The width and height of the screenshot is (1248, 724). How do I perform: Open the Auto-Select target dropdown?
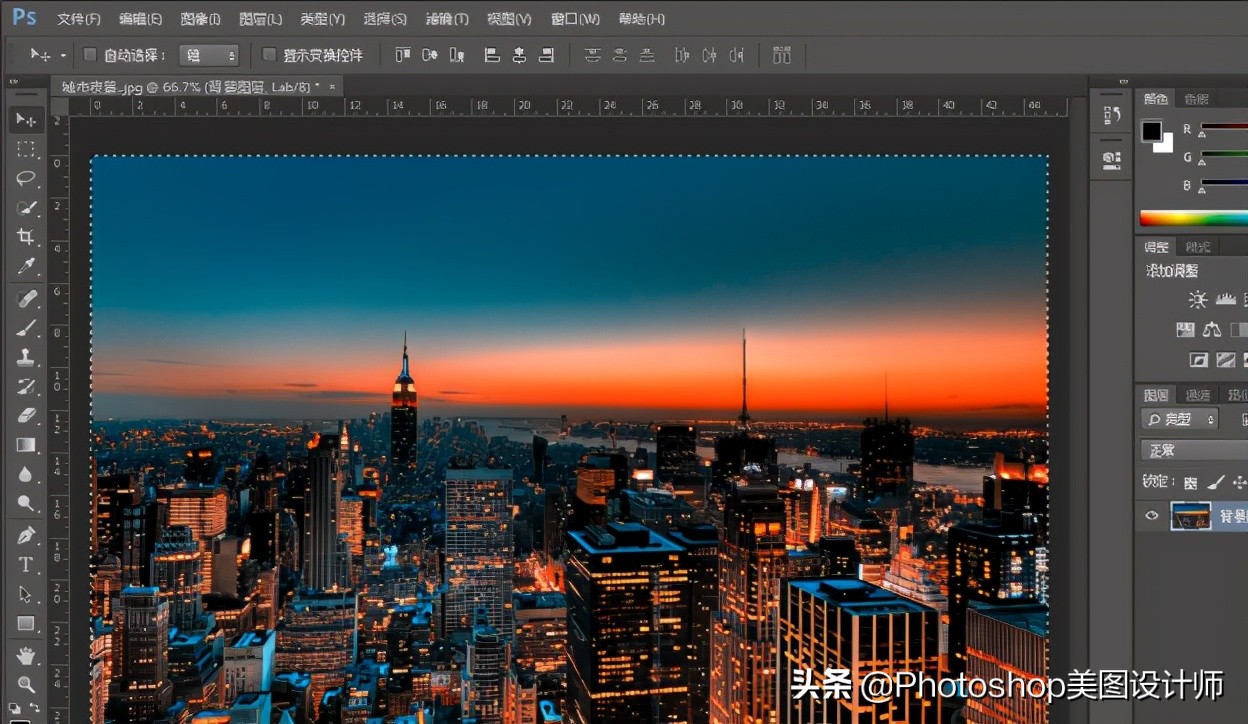[x=210, y=55]
